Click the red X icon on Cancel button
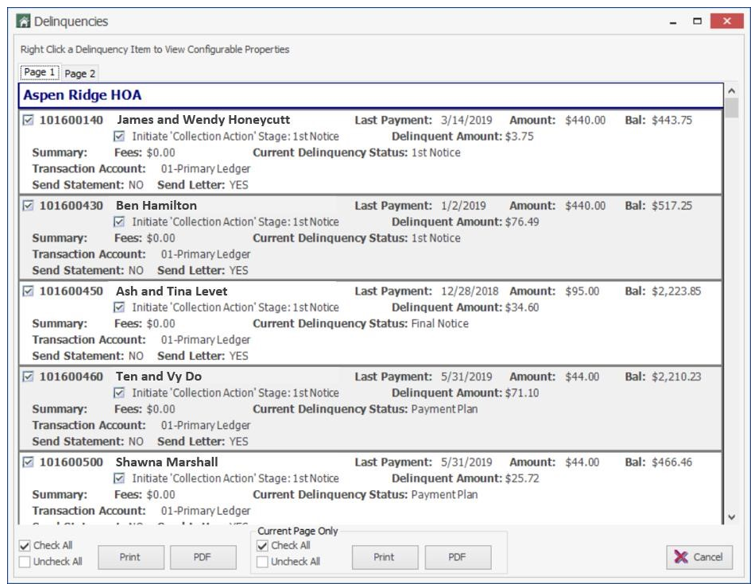 tap(681, 557)
